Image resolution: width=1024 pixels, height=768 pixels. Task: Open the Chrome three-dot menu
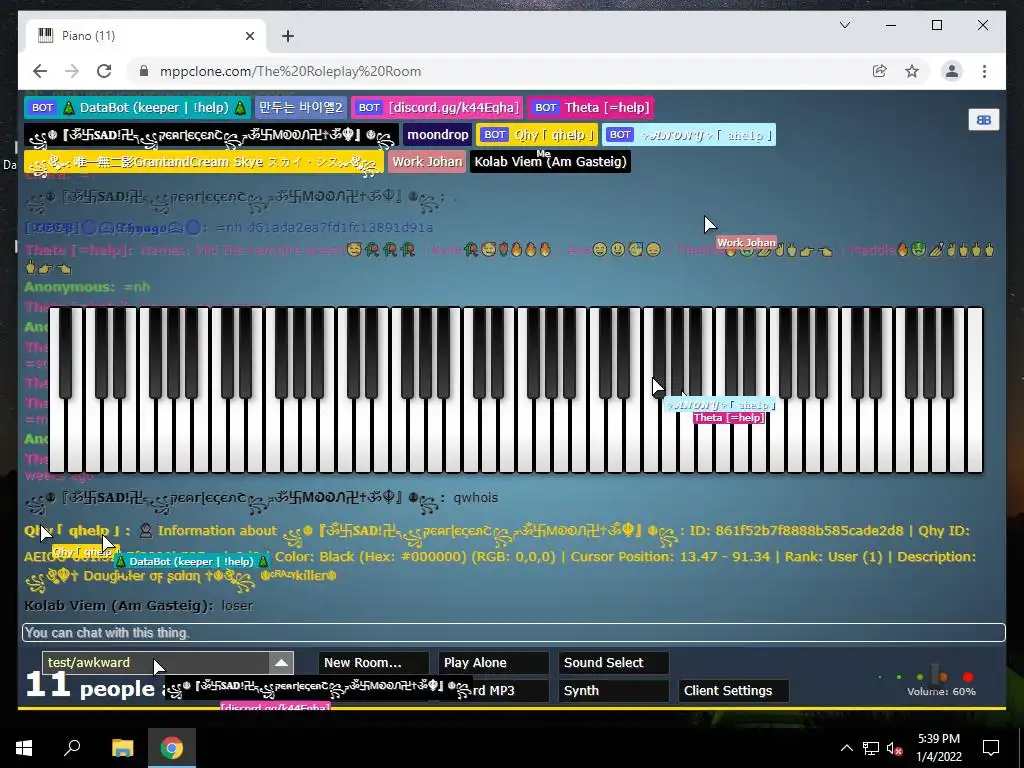(984, 71)
